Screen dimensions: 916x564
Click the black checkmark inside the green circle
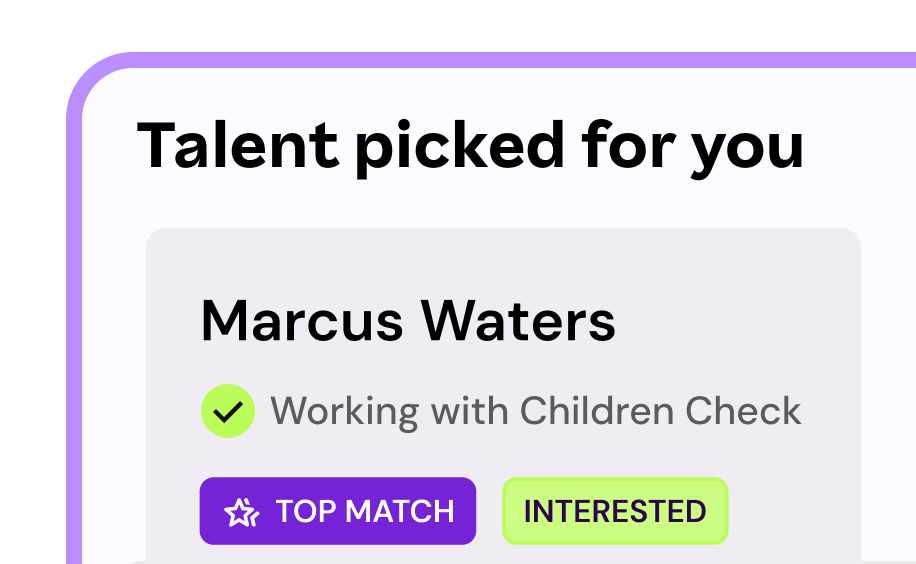[x=228, y=412]
